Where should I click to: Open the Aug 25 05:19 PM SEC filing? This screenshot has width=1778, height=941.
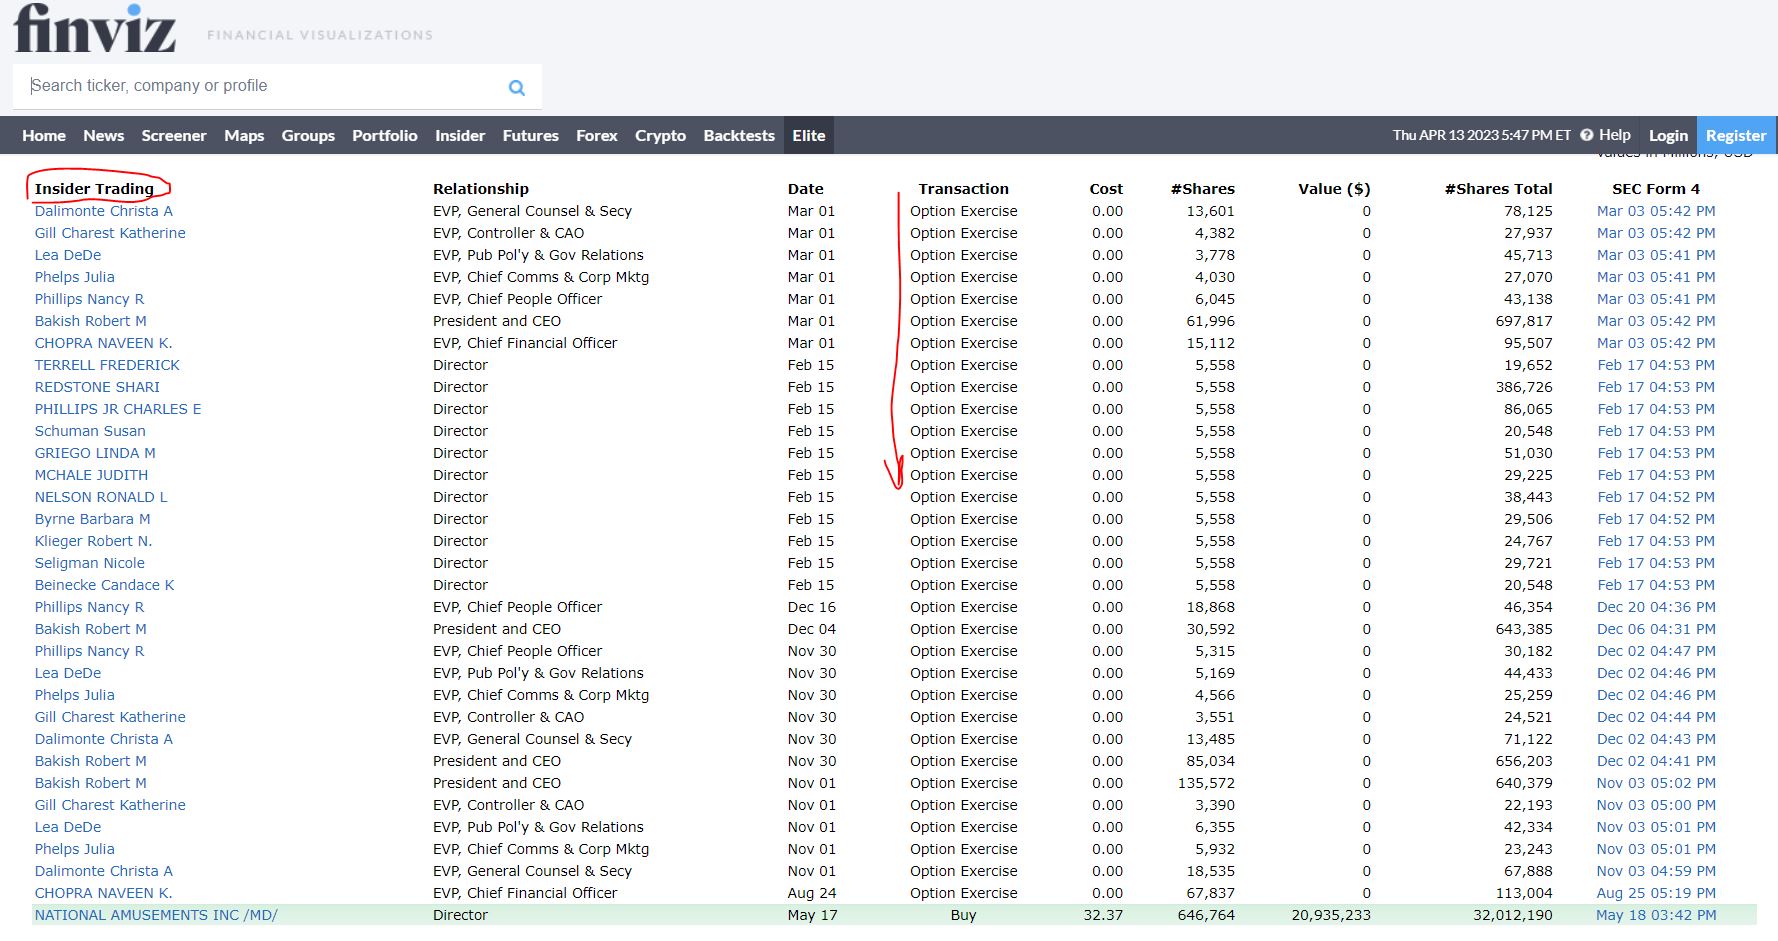point(1656,893)
